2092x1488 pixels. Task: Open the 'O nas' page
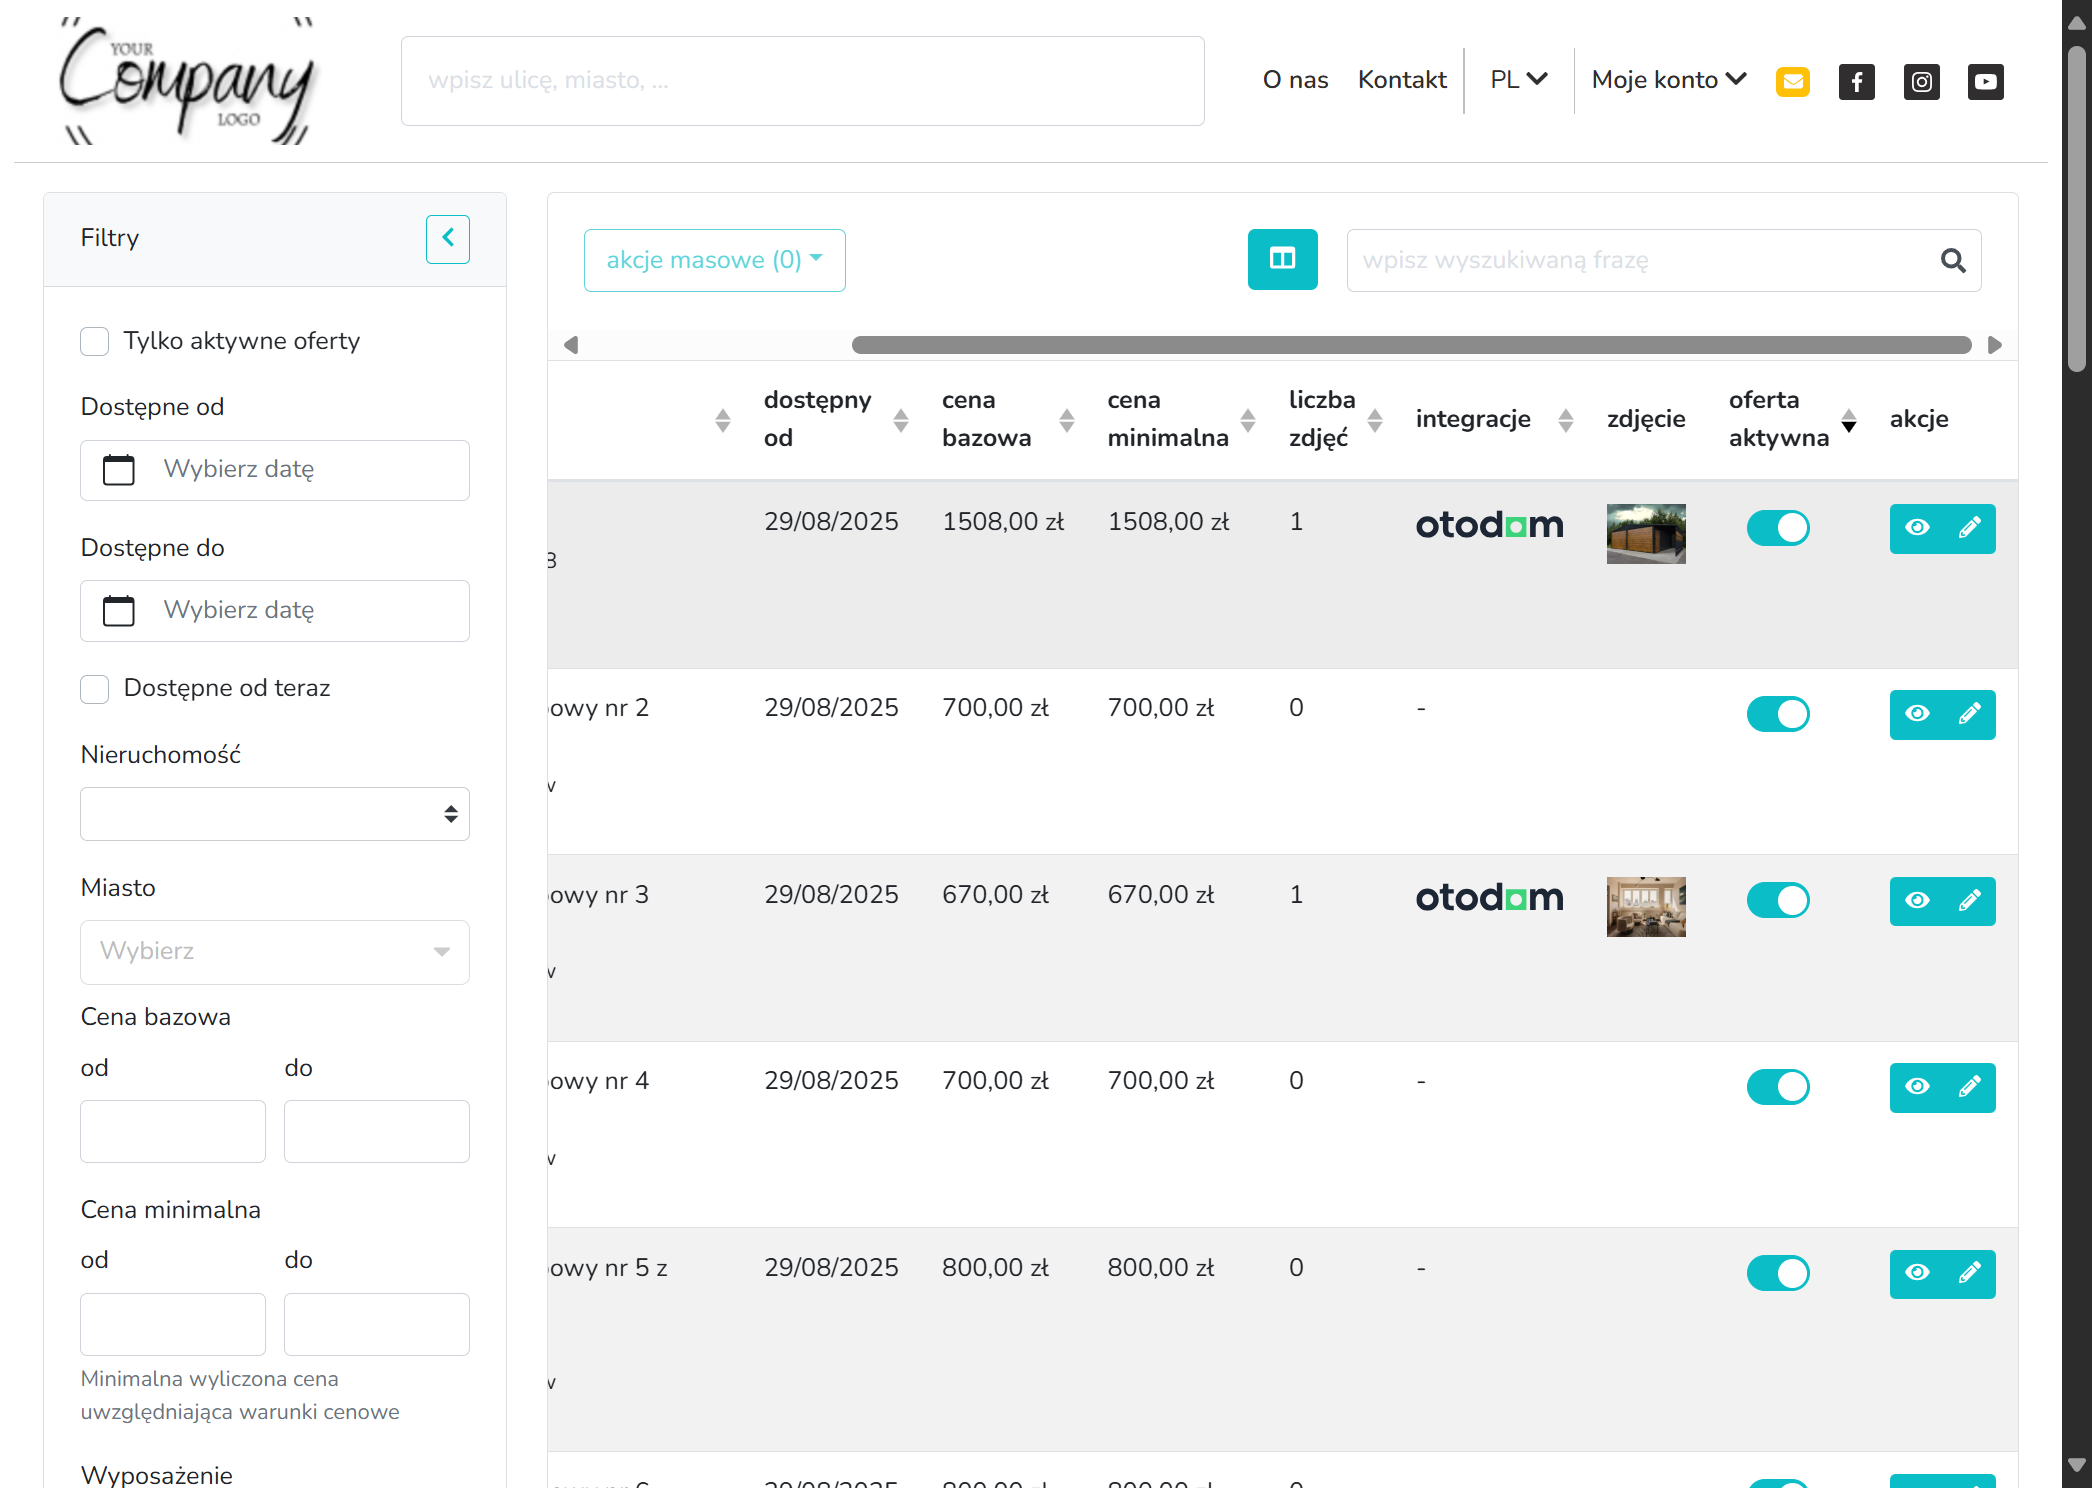(x=1295, y=80)
